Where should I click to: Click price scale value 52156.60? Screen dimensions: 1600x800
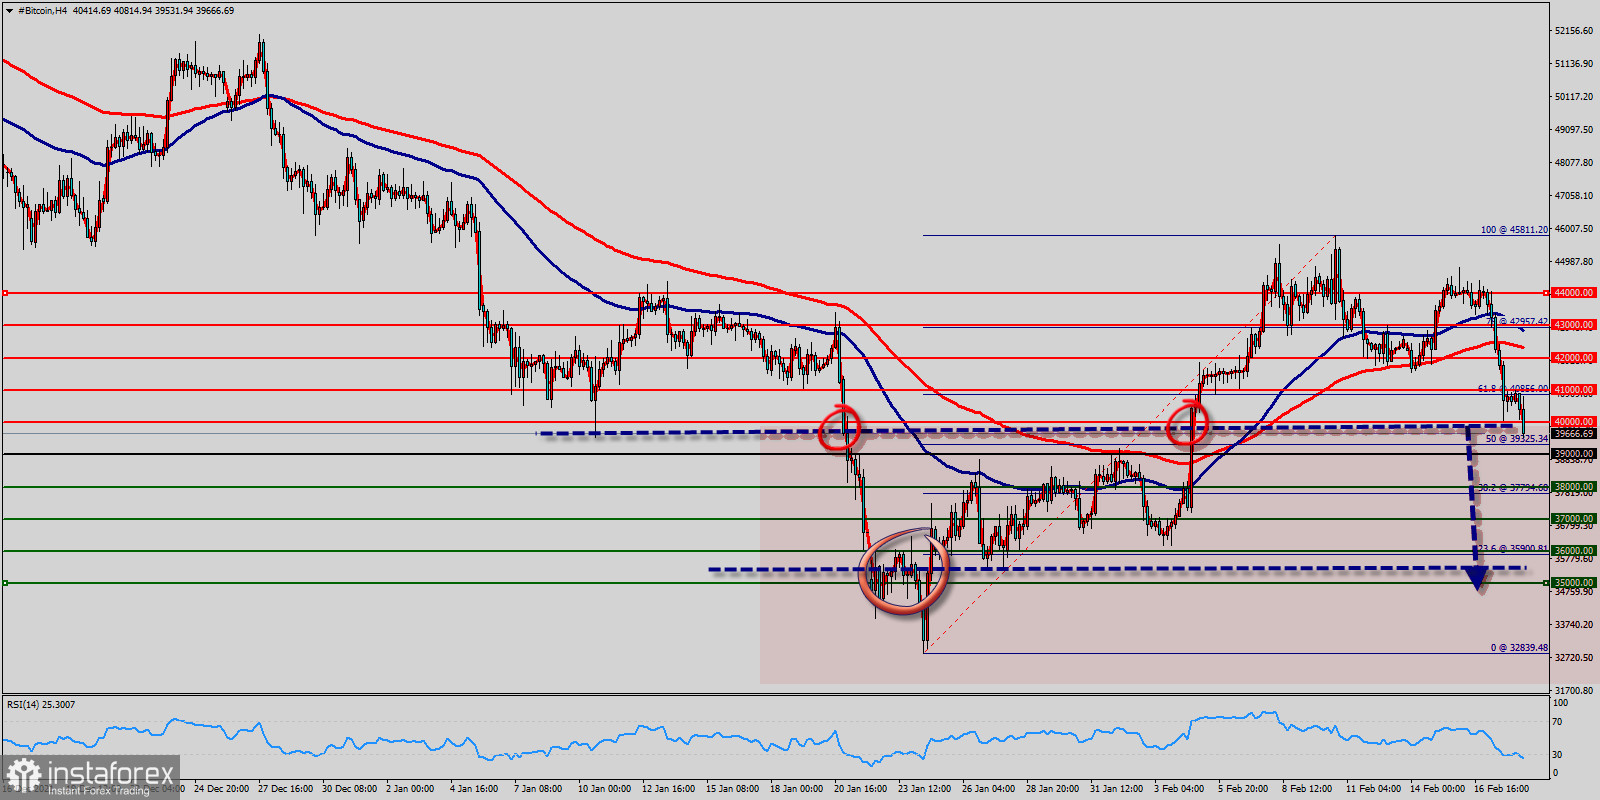pos(1574,31)
